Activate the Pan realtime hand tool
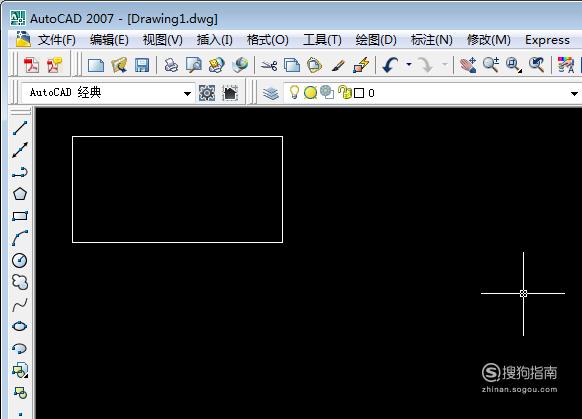 tap(468, 65)
